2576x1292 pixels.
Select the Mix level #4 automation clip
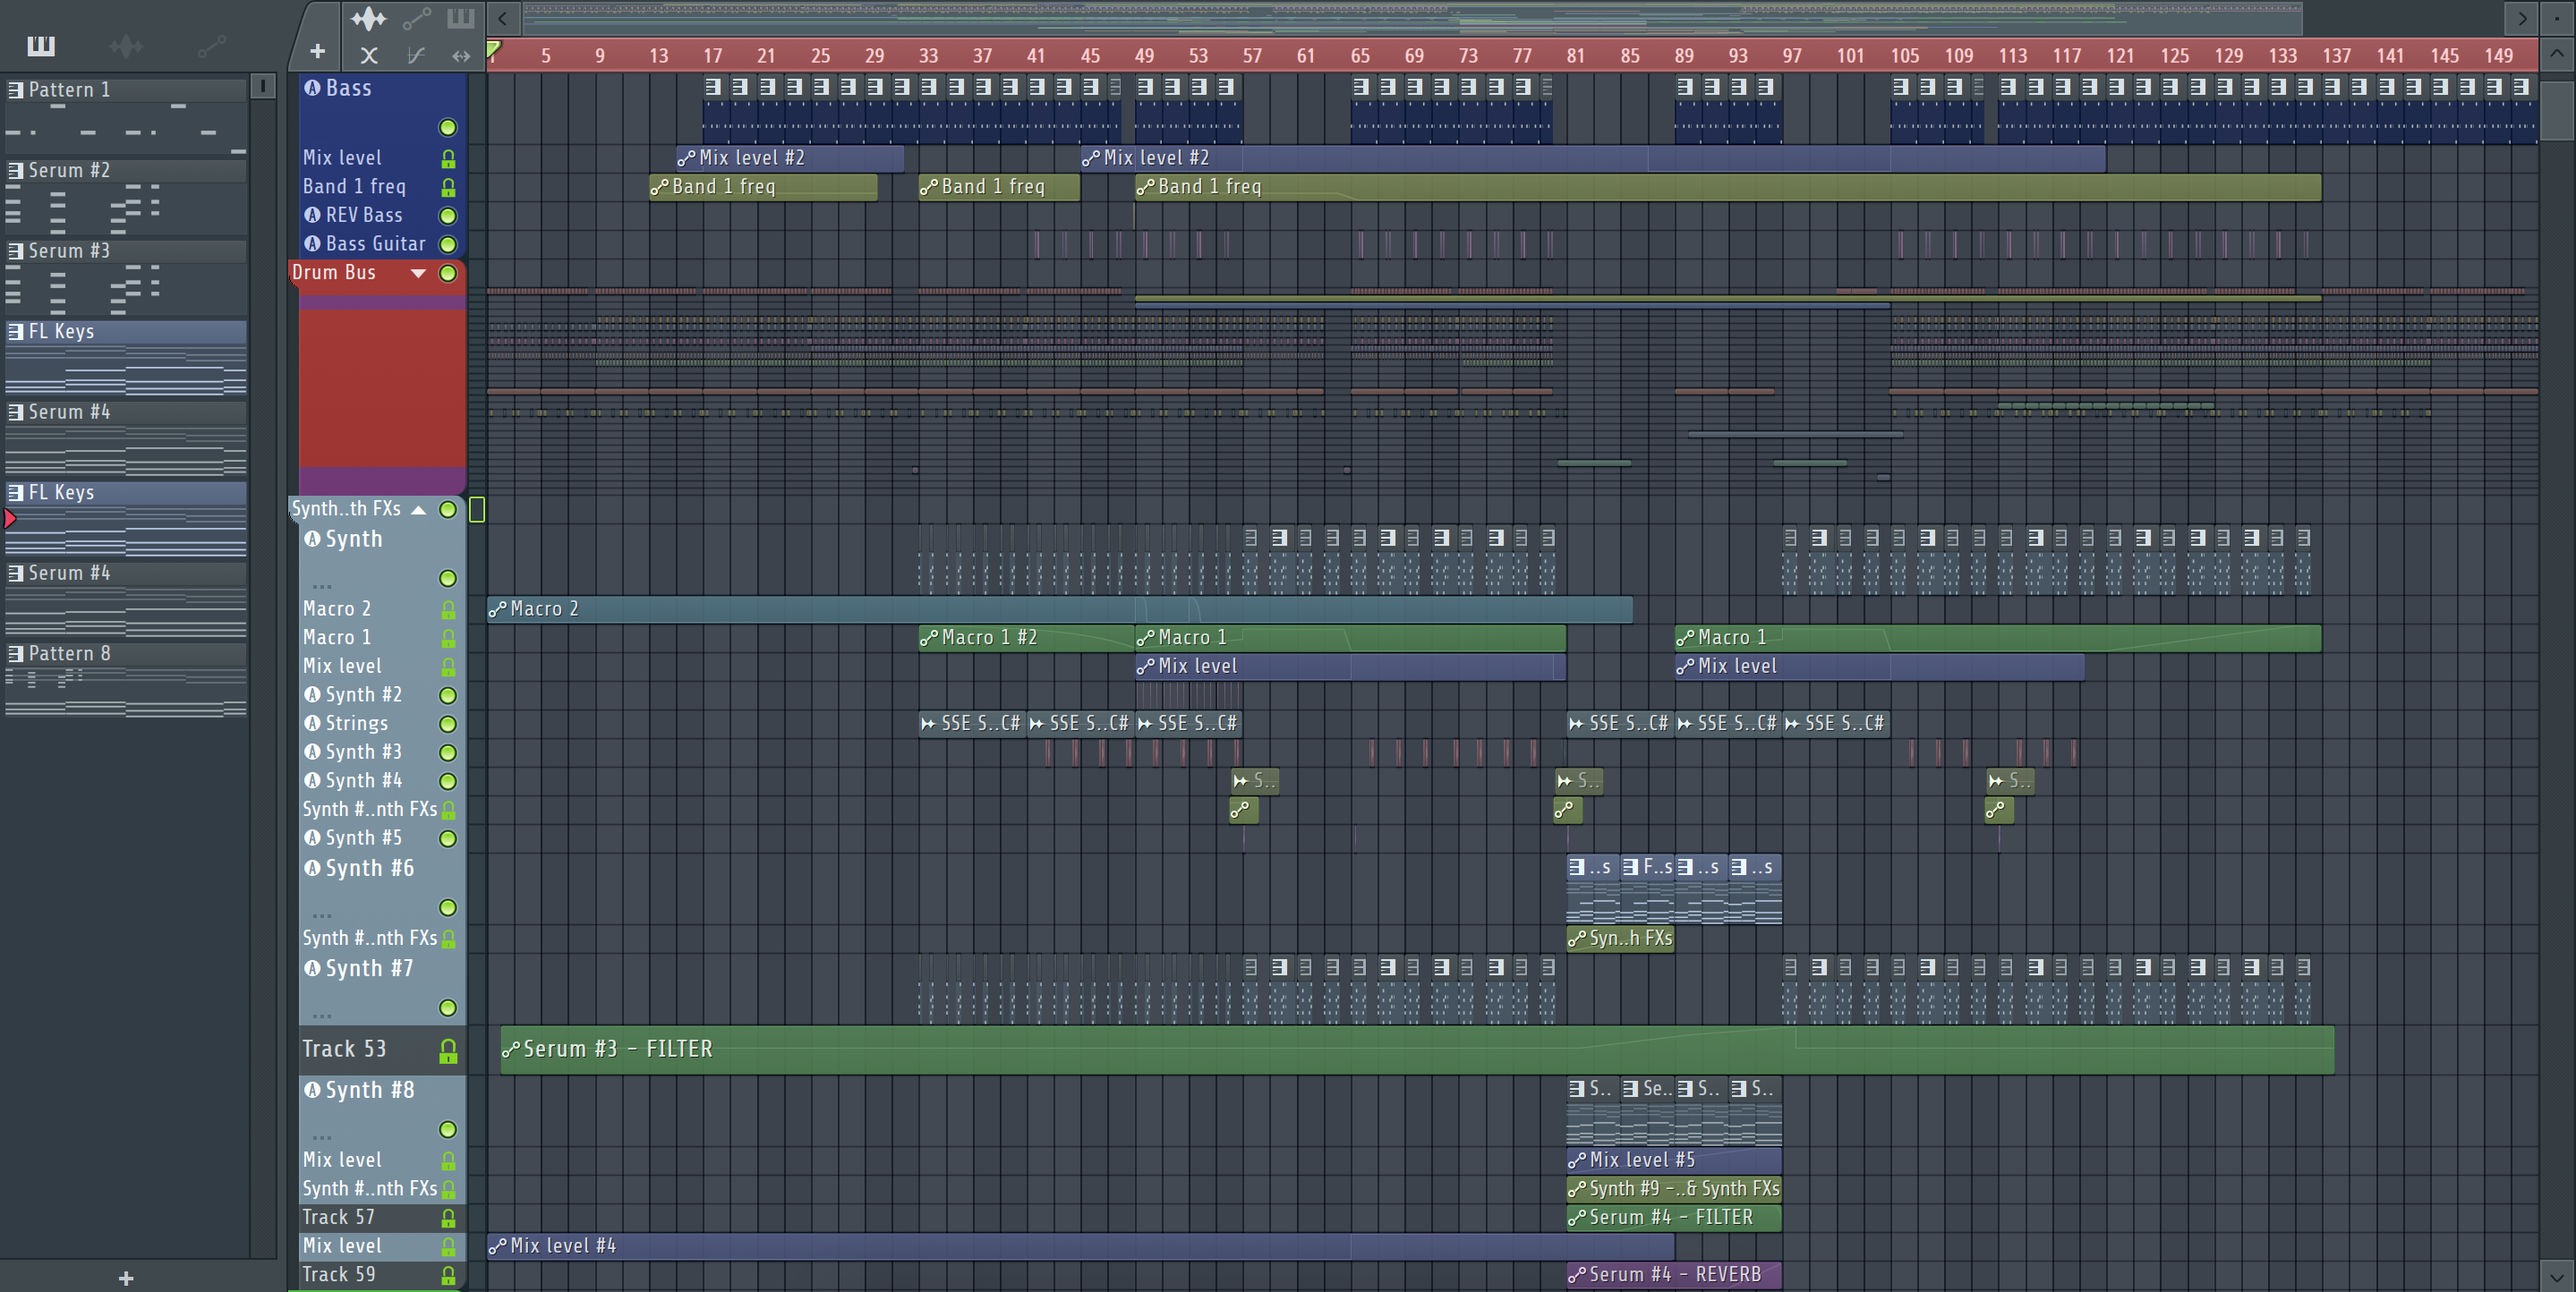[x=1080, y=1247]
